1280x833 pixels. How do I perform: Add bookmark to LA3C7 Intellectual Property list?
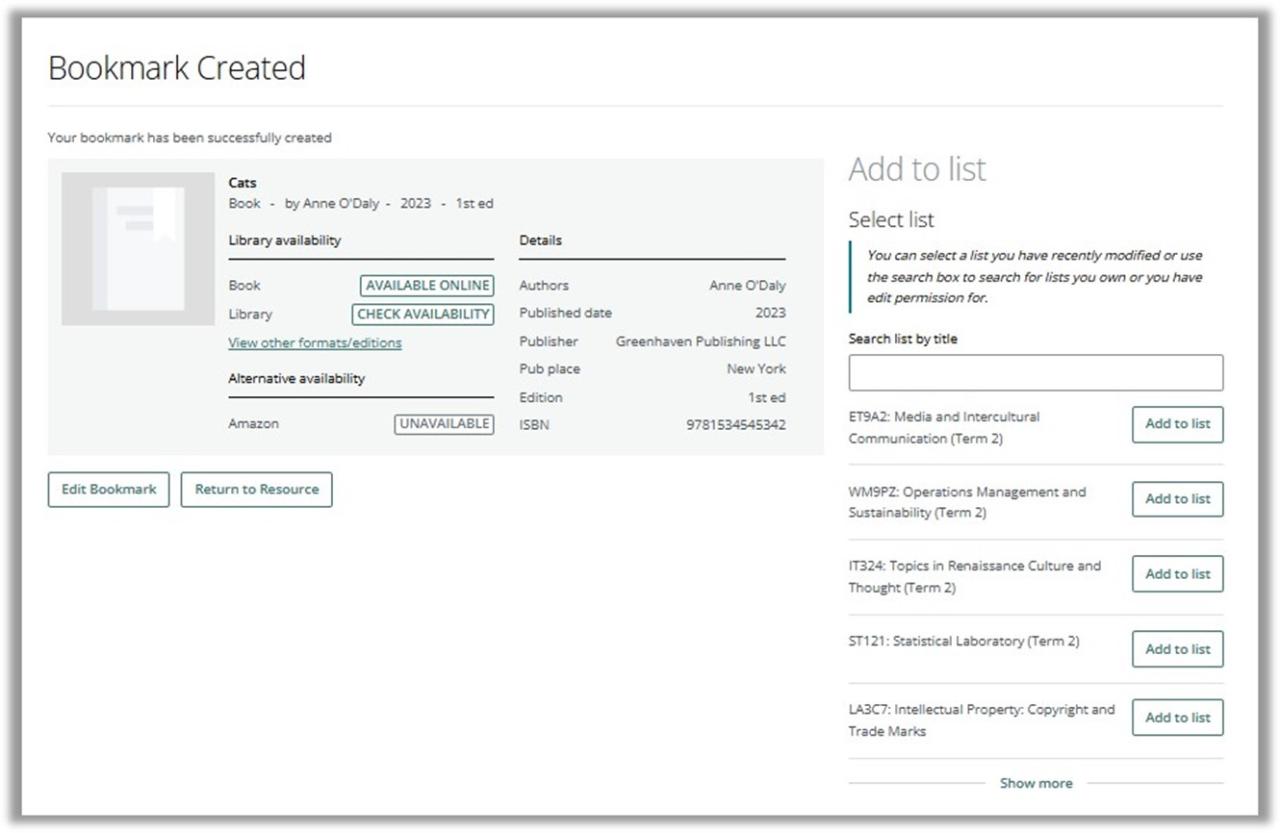pos(1177,717)
